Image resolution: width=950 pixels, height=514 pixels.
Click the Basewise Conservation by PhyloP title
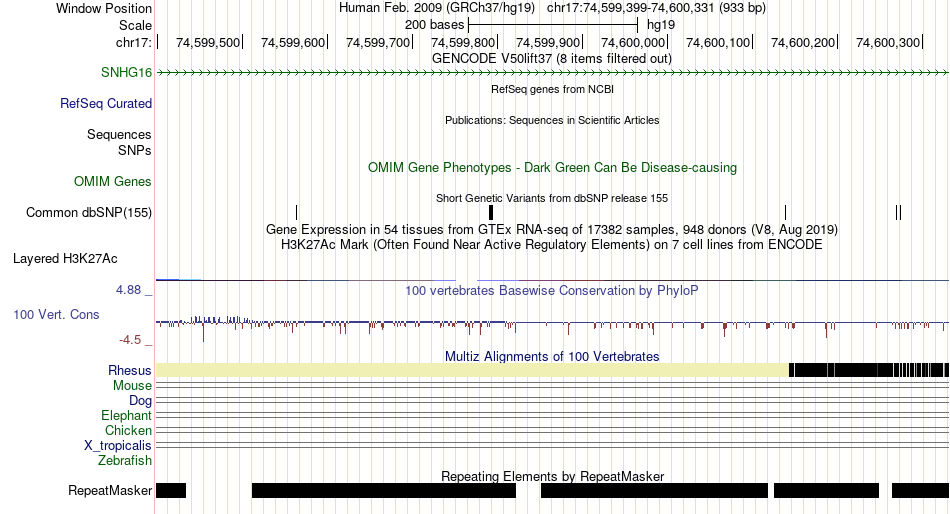coord(552,290)
